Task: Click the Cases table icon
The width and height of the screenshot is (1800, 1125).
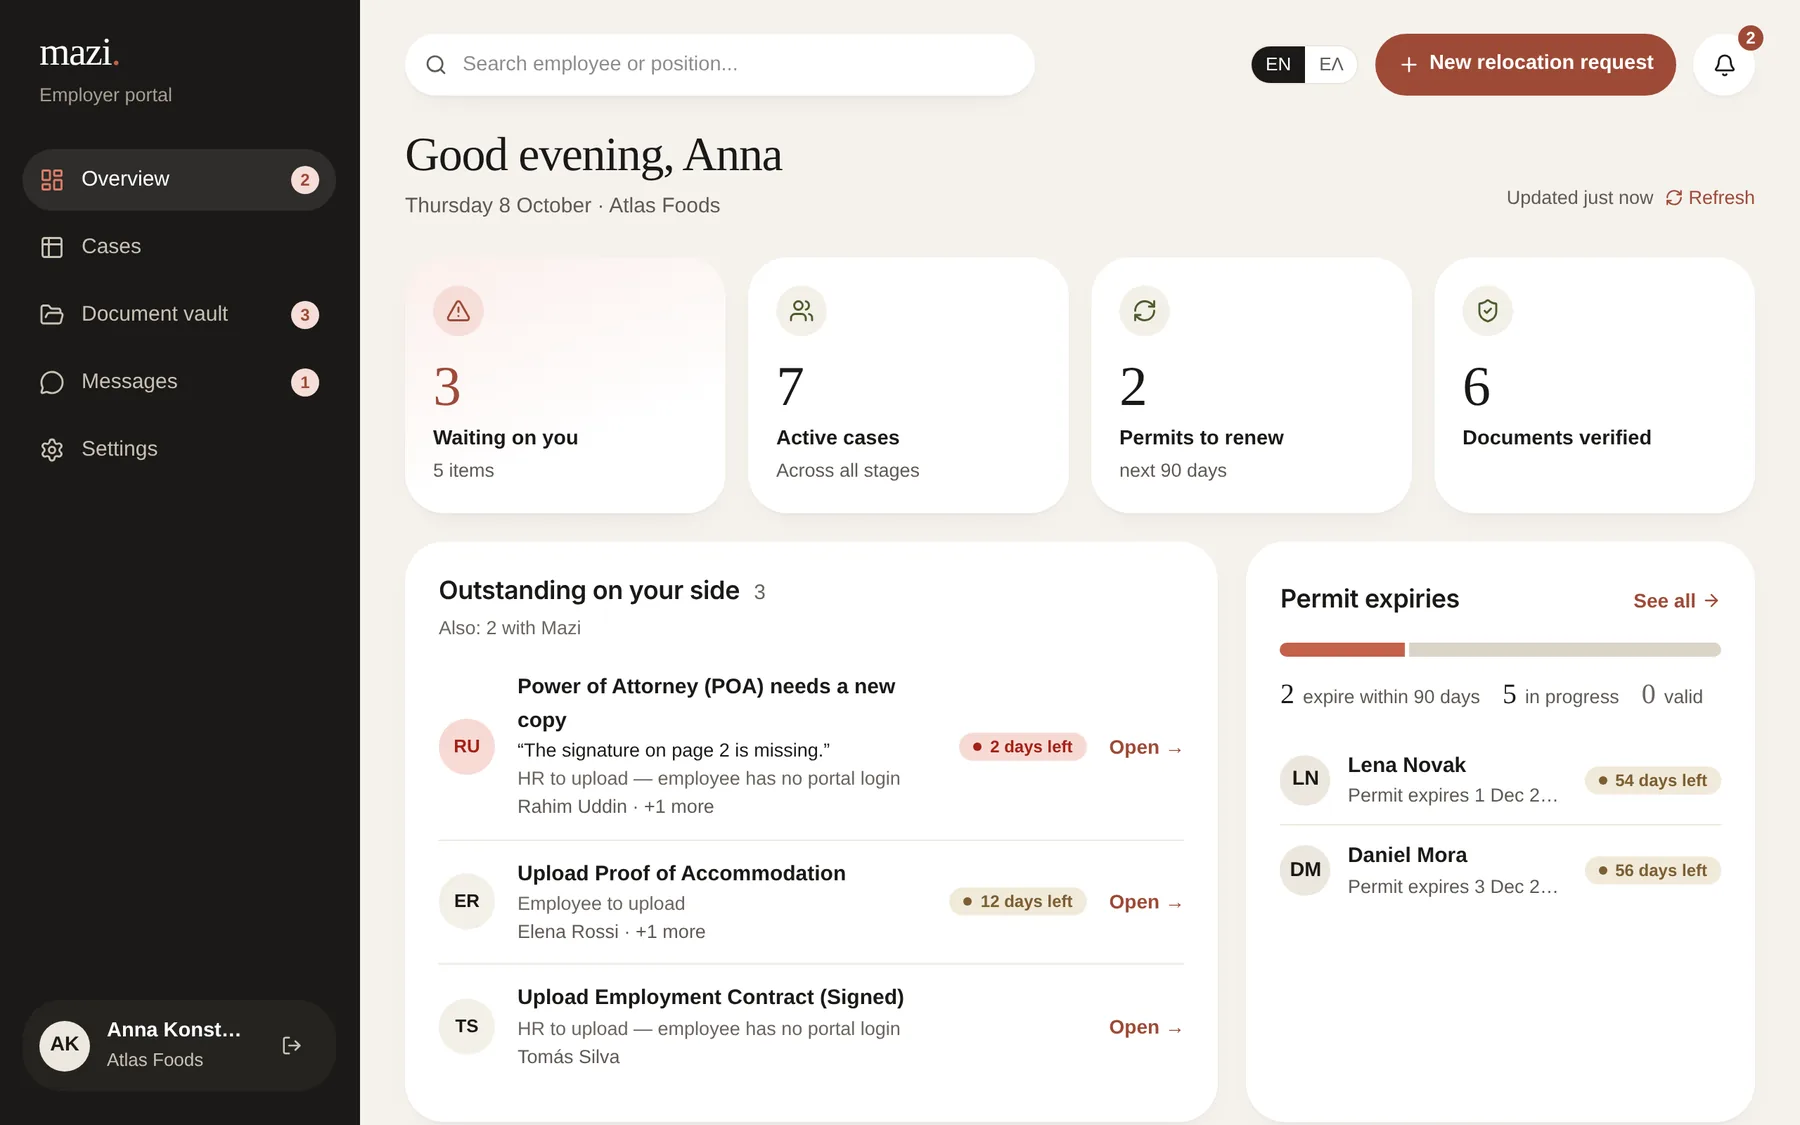Action: click(x=52, y=247)
